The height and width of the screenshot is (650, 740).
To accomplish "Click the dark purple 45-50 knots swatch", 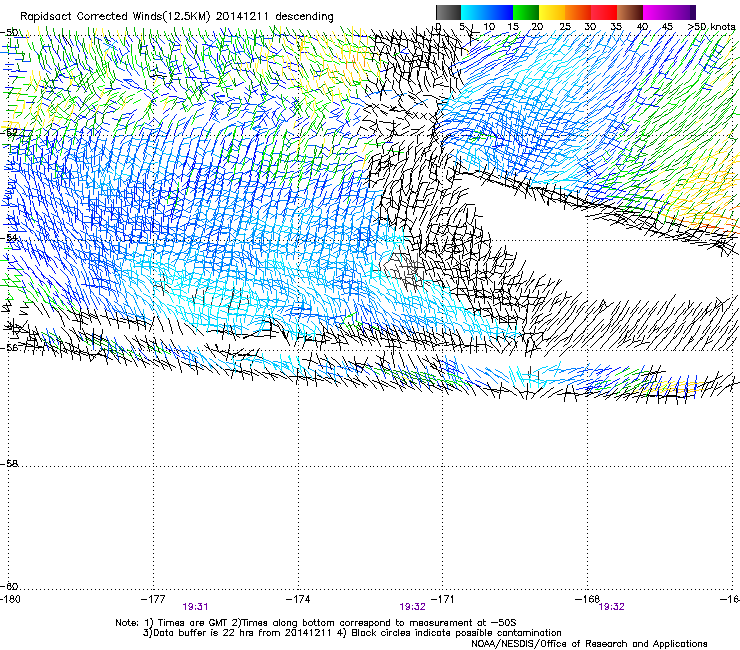I will point(682,12).
